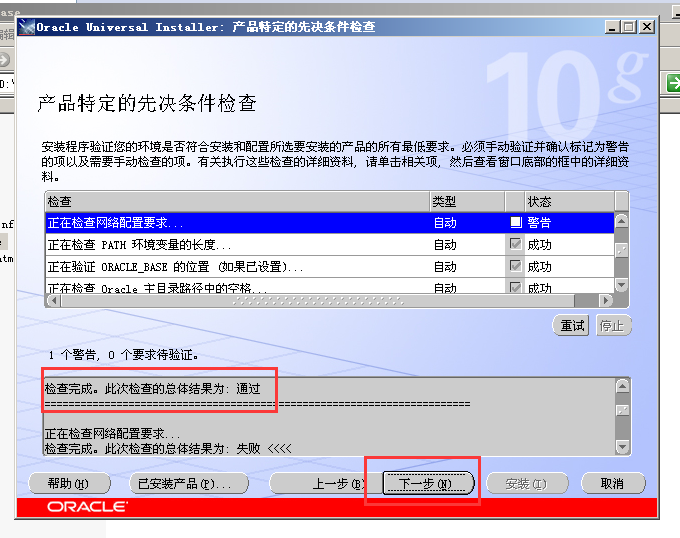
Task: Select row 正在检查 Oracle 主目录路径中的空格
Action: 330,286
